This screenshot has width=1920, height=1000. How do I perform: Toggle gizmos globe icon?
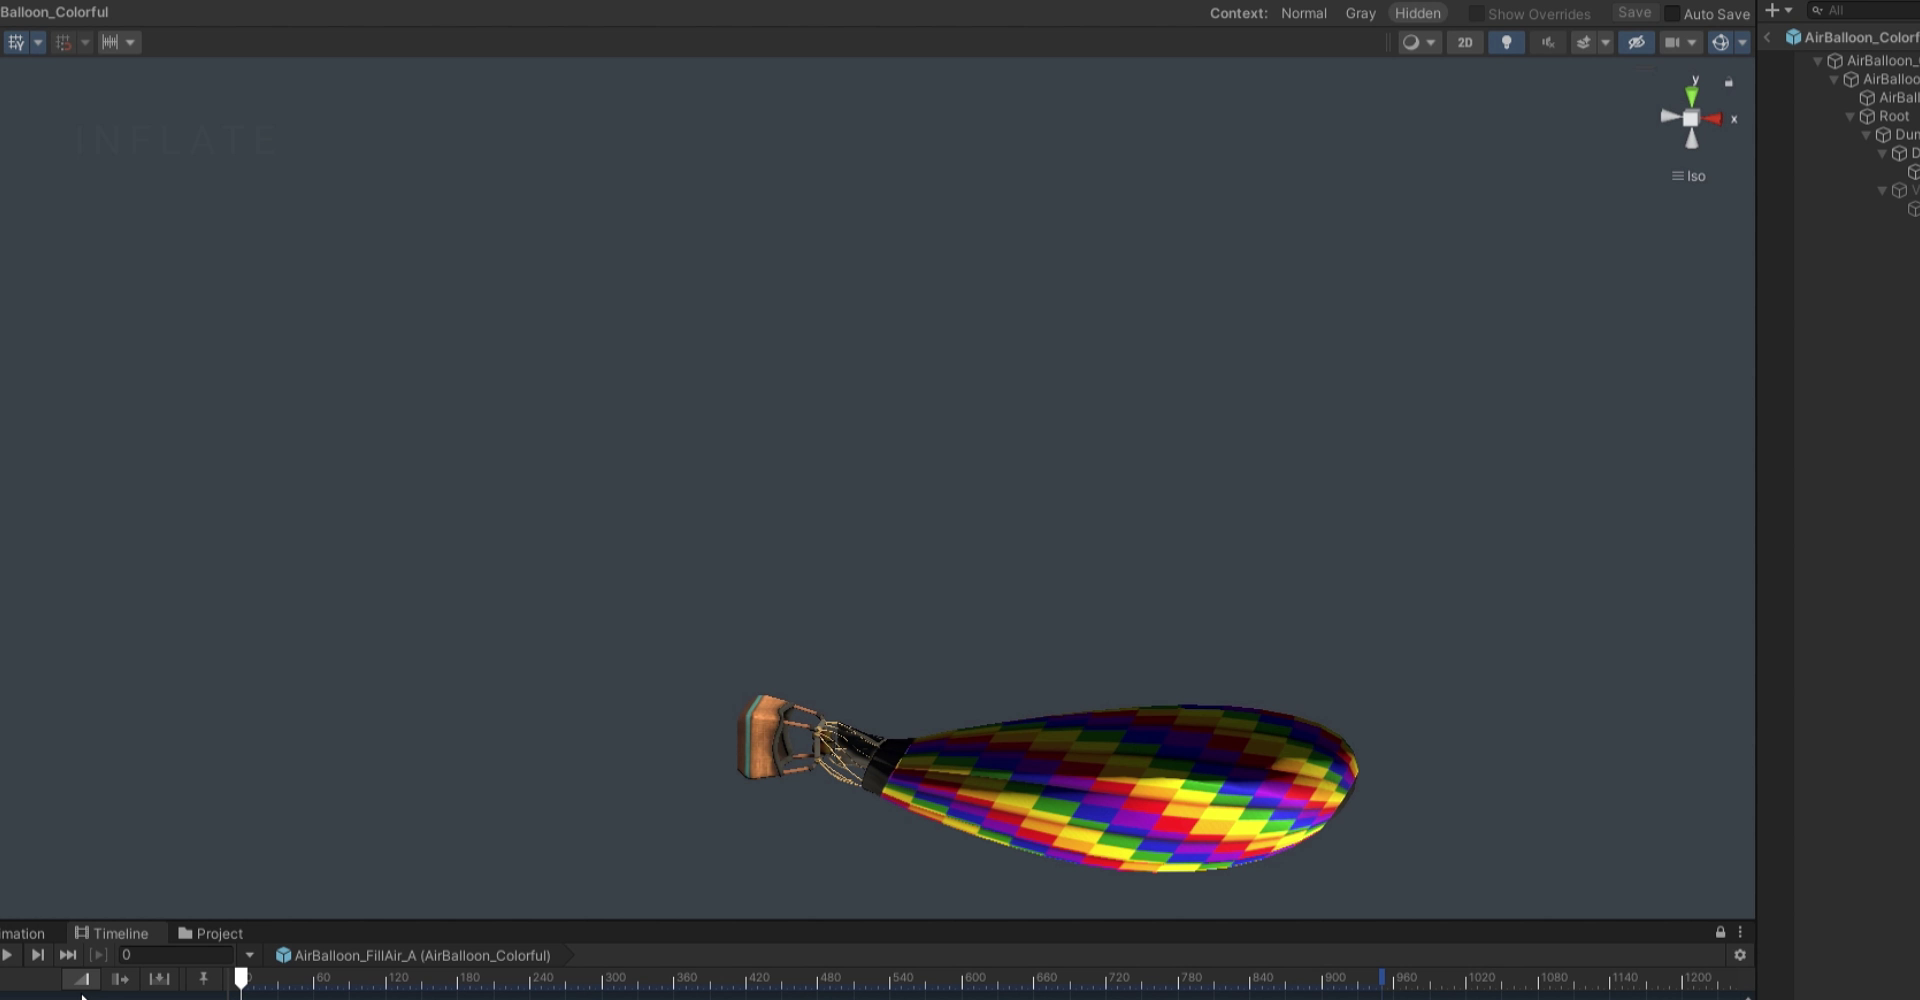1720,42
